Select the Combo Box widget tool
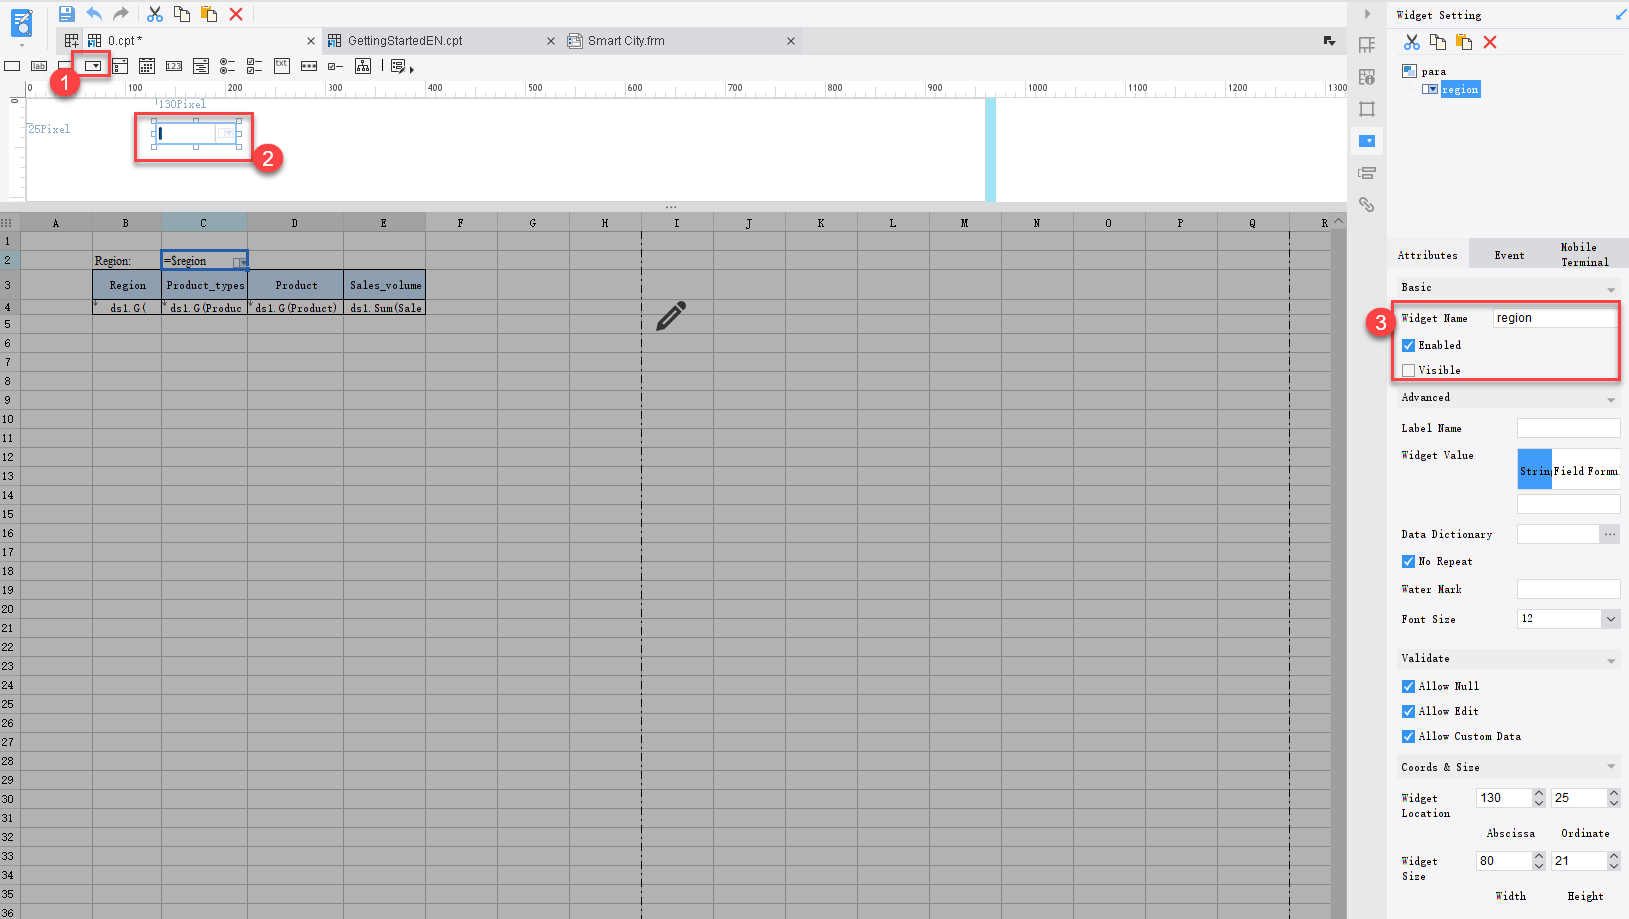The width and height of the screenshot is (1629, 919). click(92, 65)
